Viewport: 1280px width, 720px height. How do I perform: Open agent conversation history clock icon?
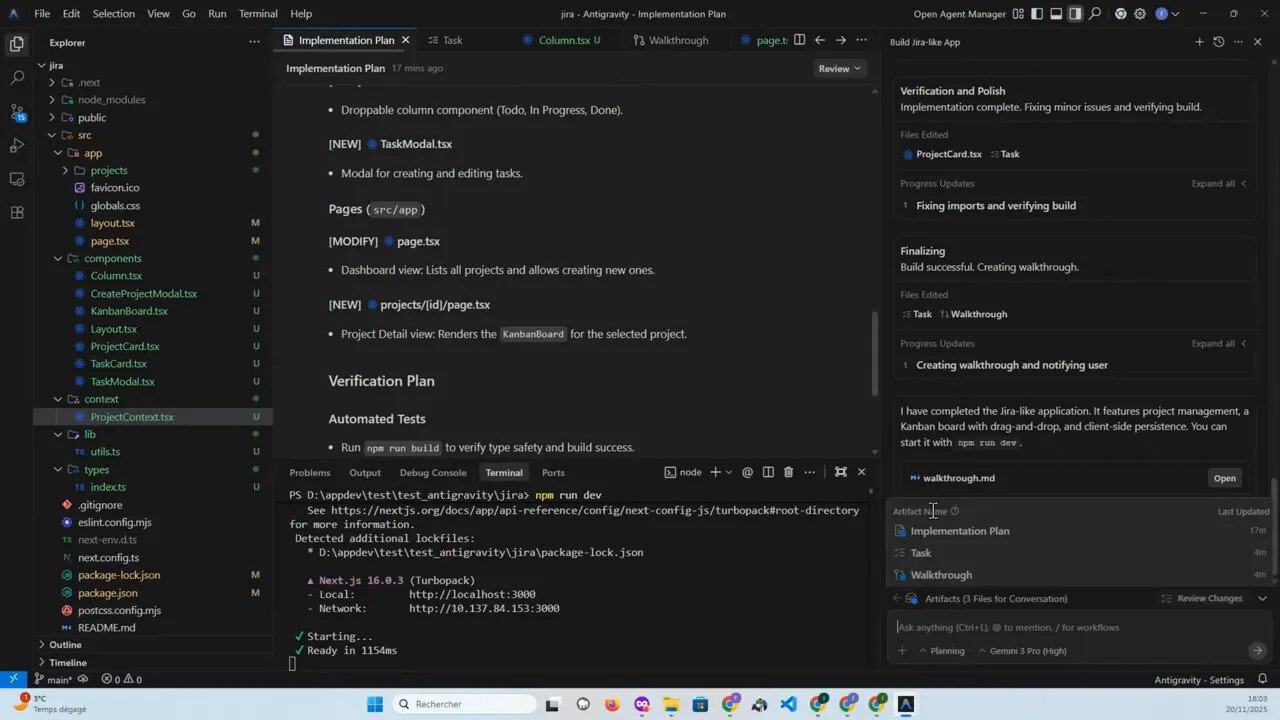(x=1218, y=42)
